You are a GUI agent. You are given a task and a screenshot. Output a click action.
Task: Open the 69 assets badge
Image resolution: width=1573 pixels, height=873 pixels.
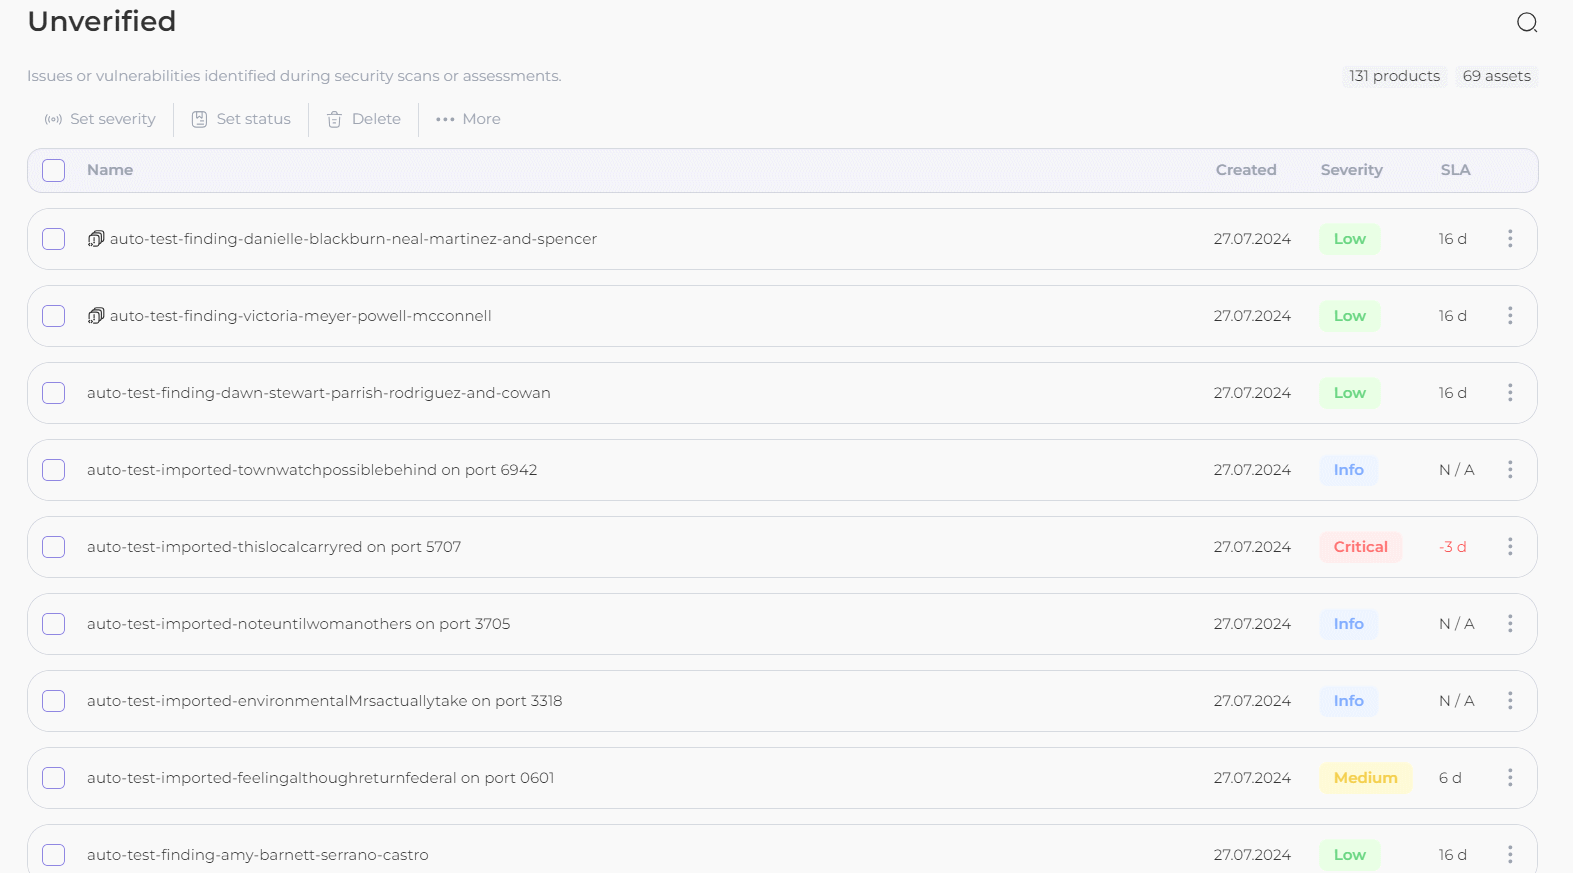(x=1496, y=76)
